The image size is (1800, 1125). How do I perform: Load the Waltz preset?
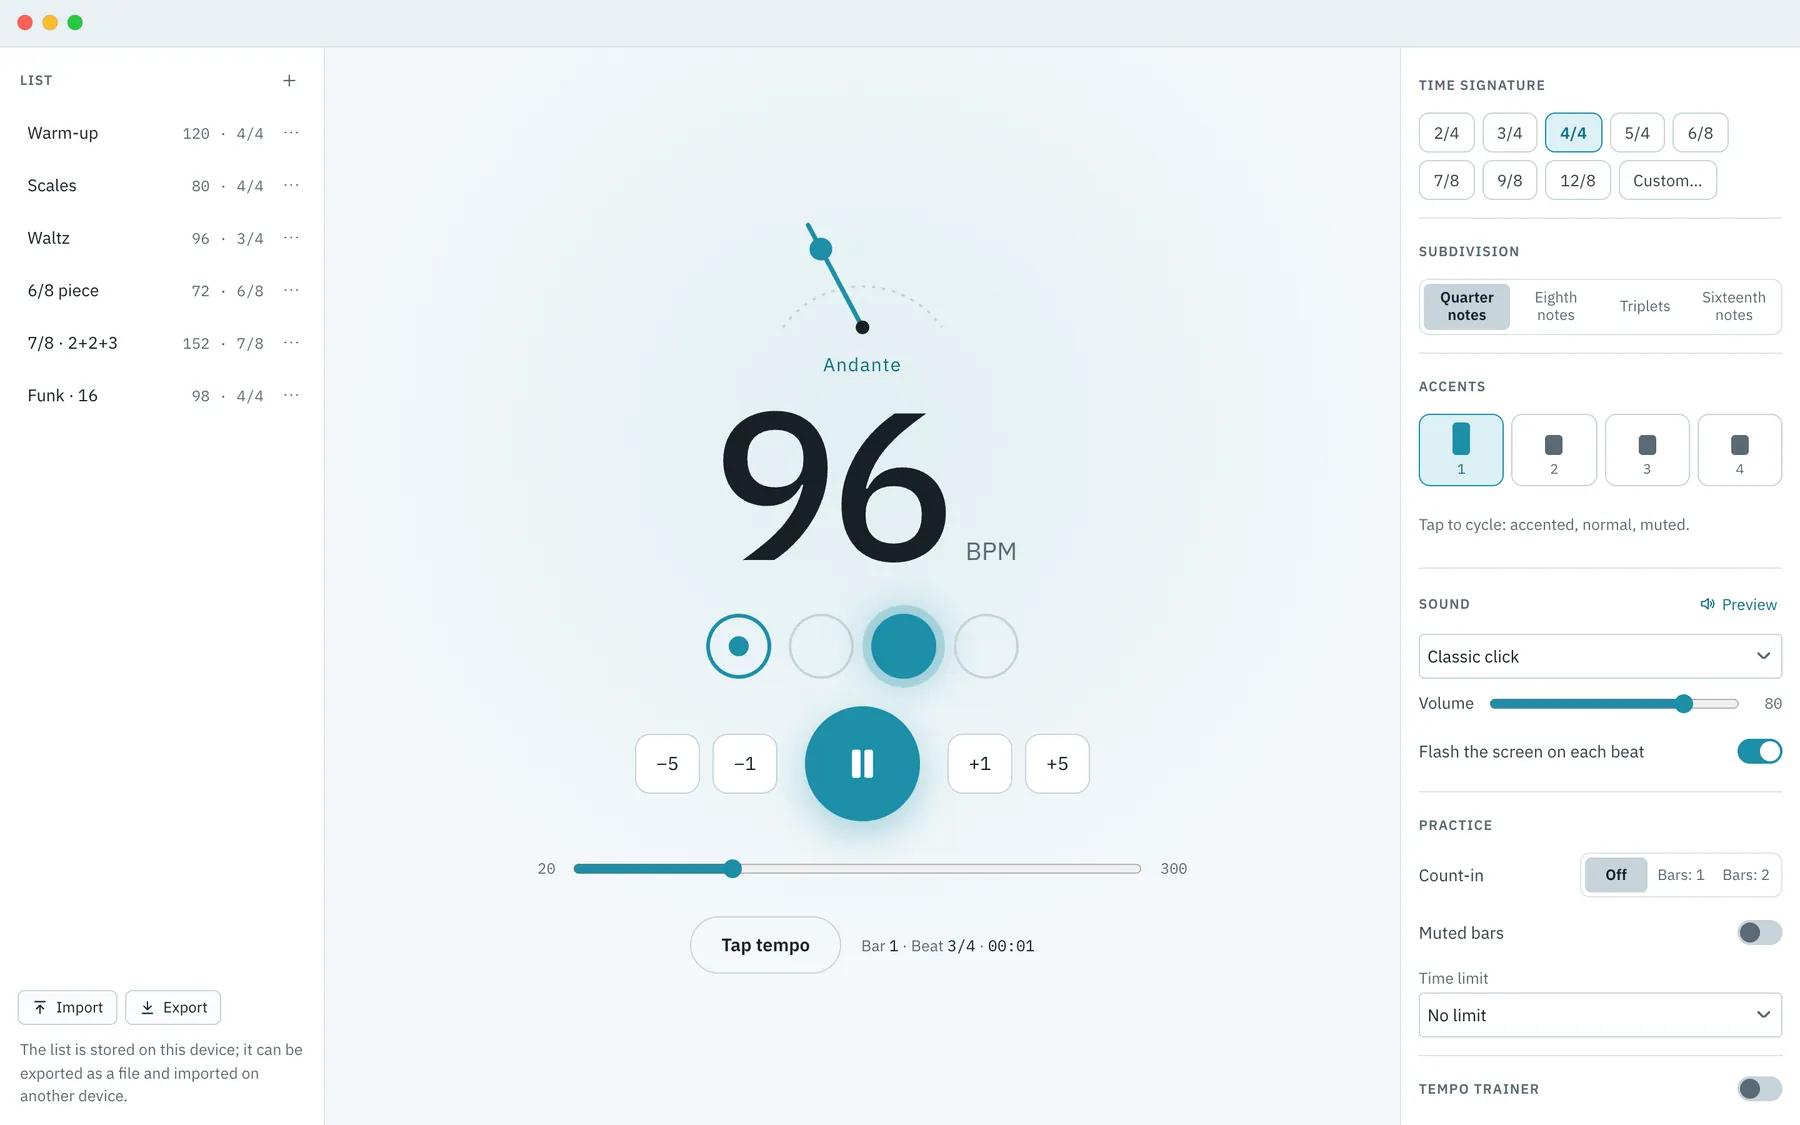click(146, 238)
